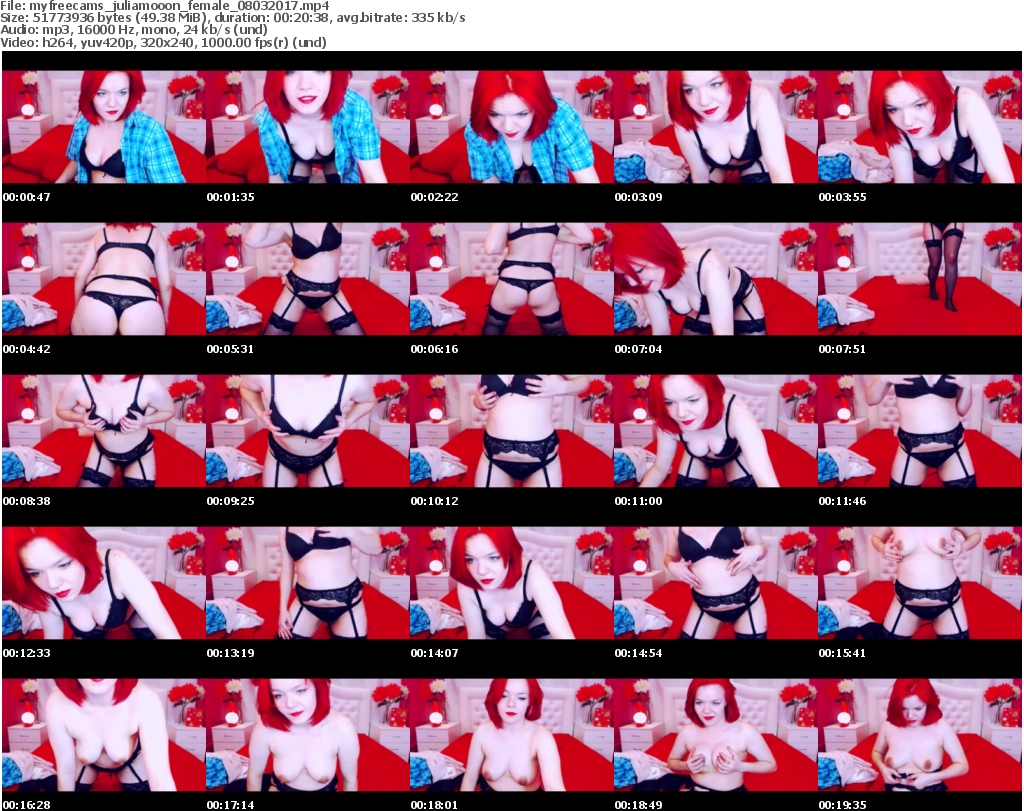
Task: Click the 00:08:38 timestamp label
Action: [27, 501]
